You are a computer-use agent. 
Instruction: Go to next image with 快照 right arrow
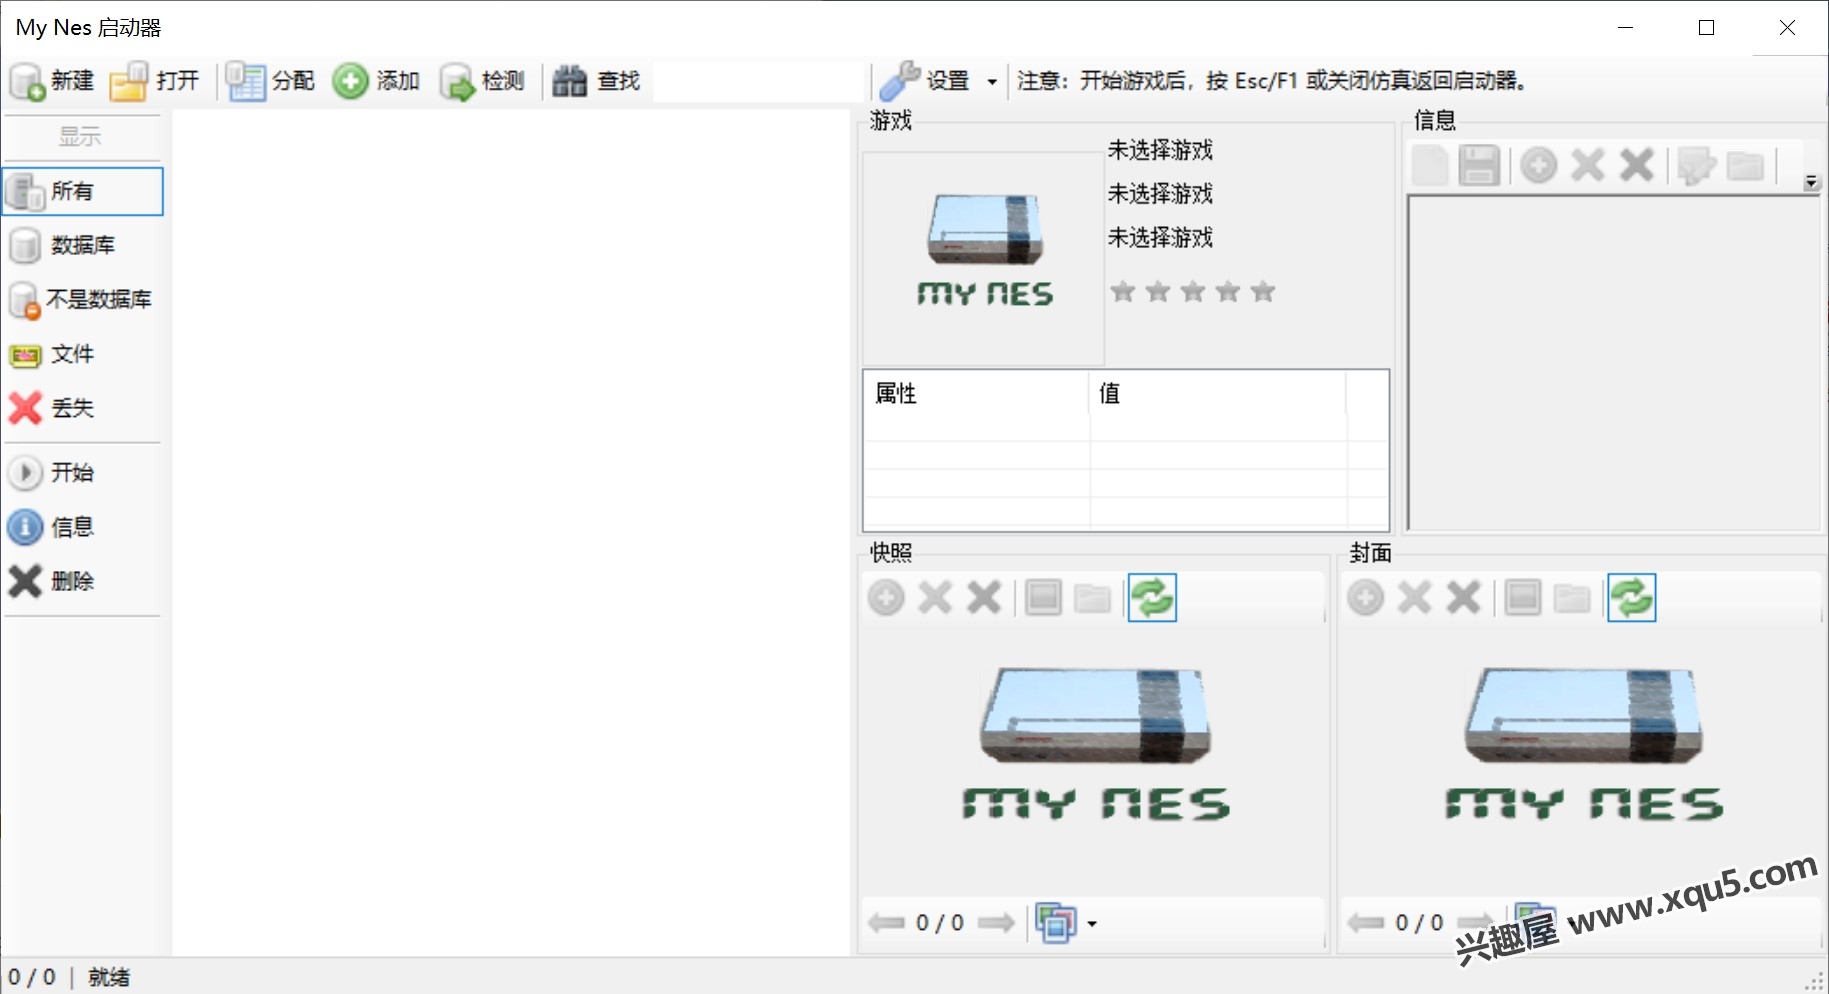(996, 923)
